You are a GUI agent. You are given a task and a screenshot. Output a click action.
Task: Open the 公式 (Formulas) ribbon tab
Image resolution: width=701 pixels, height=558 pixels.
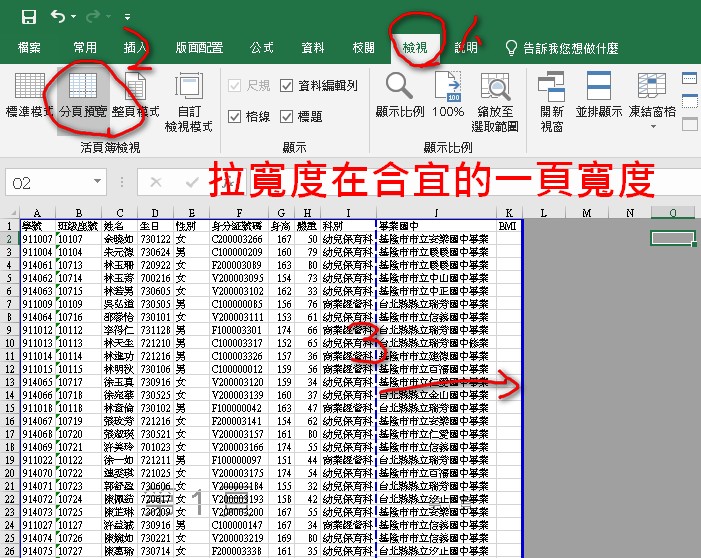pos(262,47)
